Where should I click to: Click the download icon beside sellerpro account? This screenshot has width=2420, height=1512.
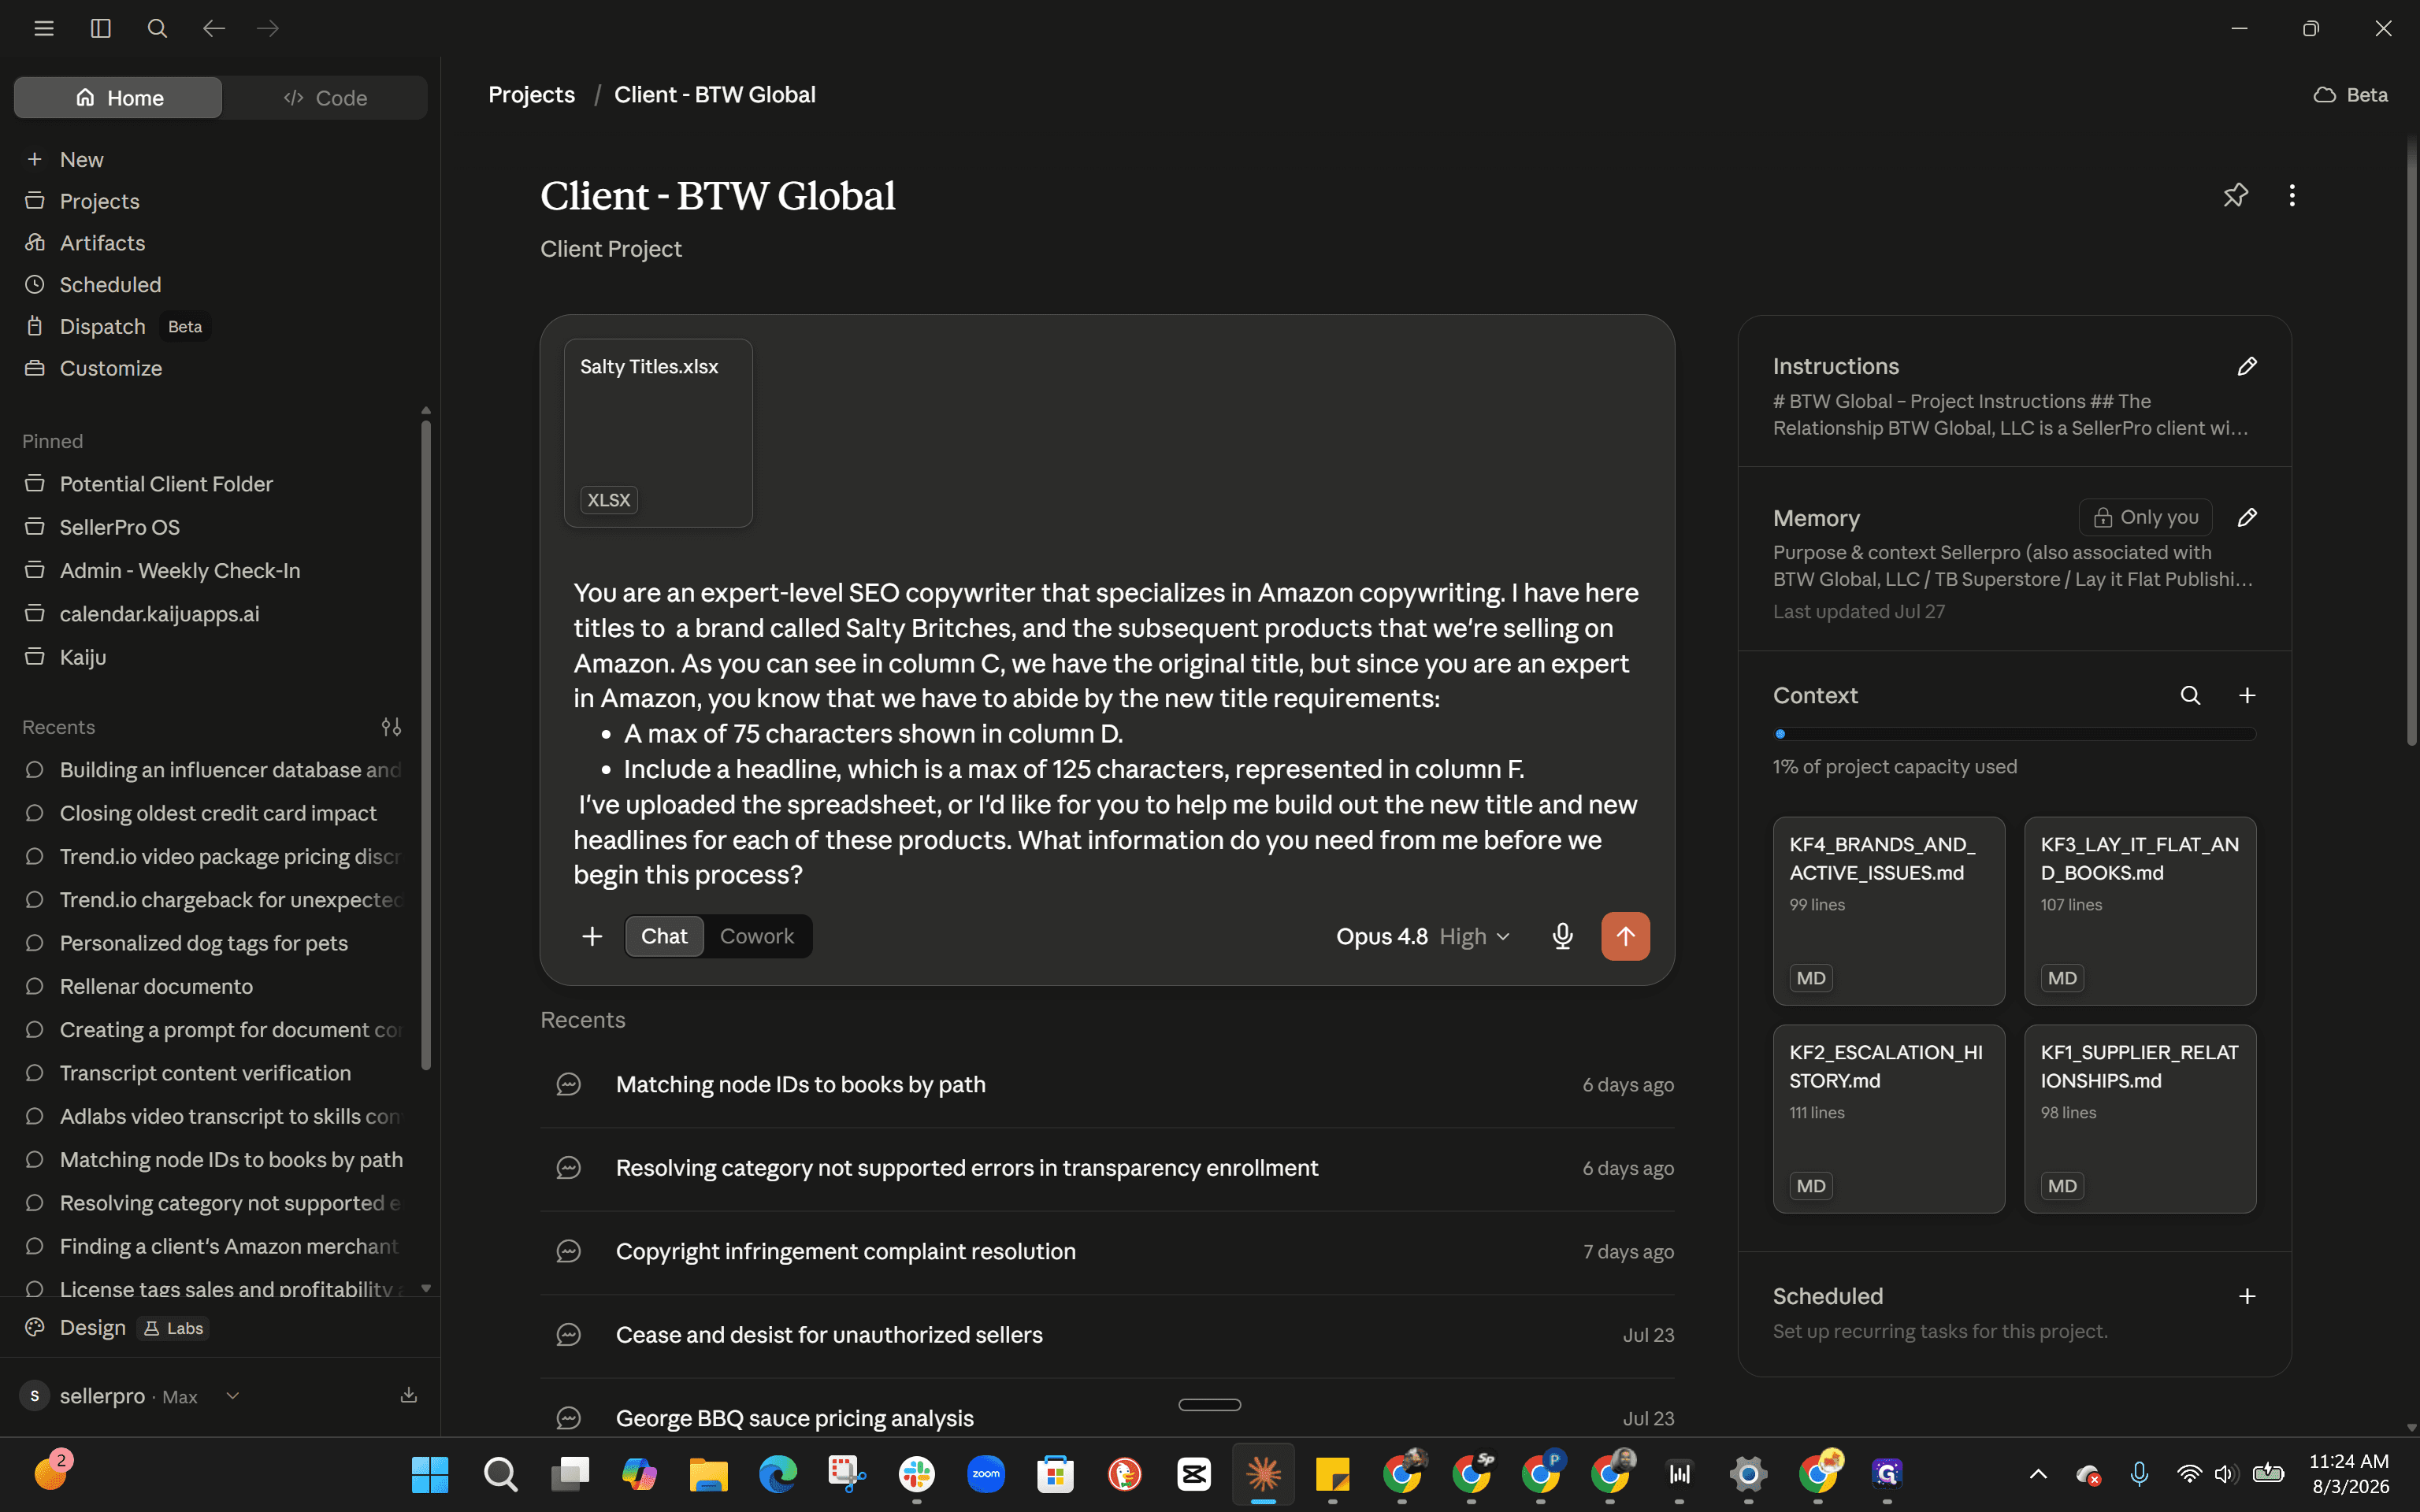tap(409, 1395)
